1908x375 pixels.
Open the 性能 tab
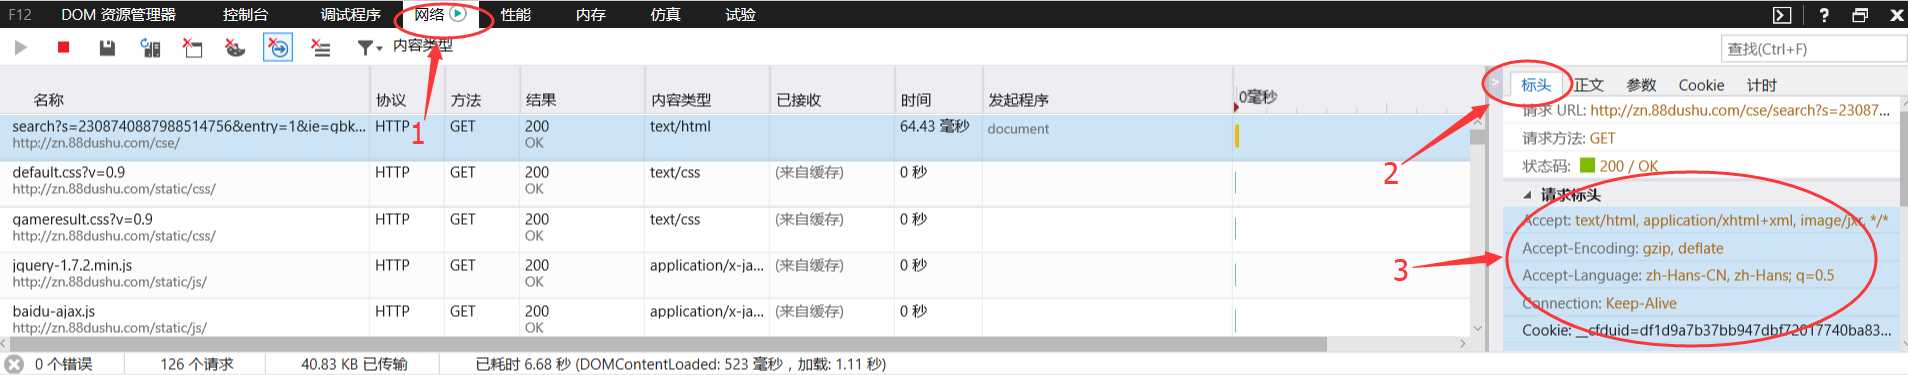(515, 14)
